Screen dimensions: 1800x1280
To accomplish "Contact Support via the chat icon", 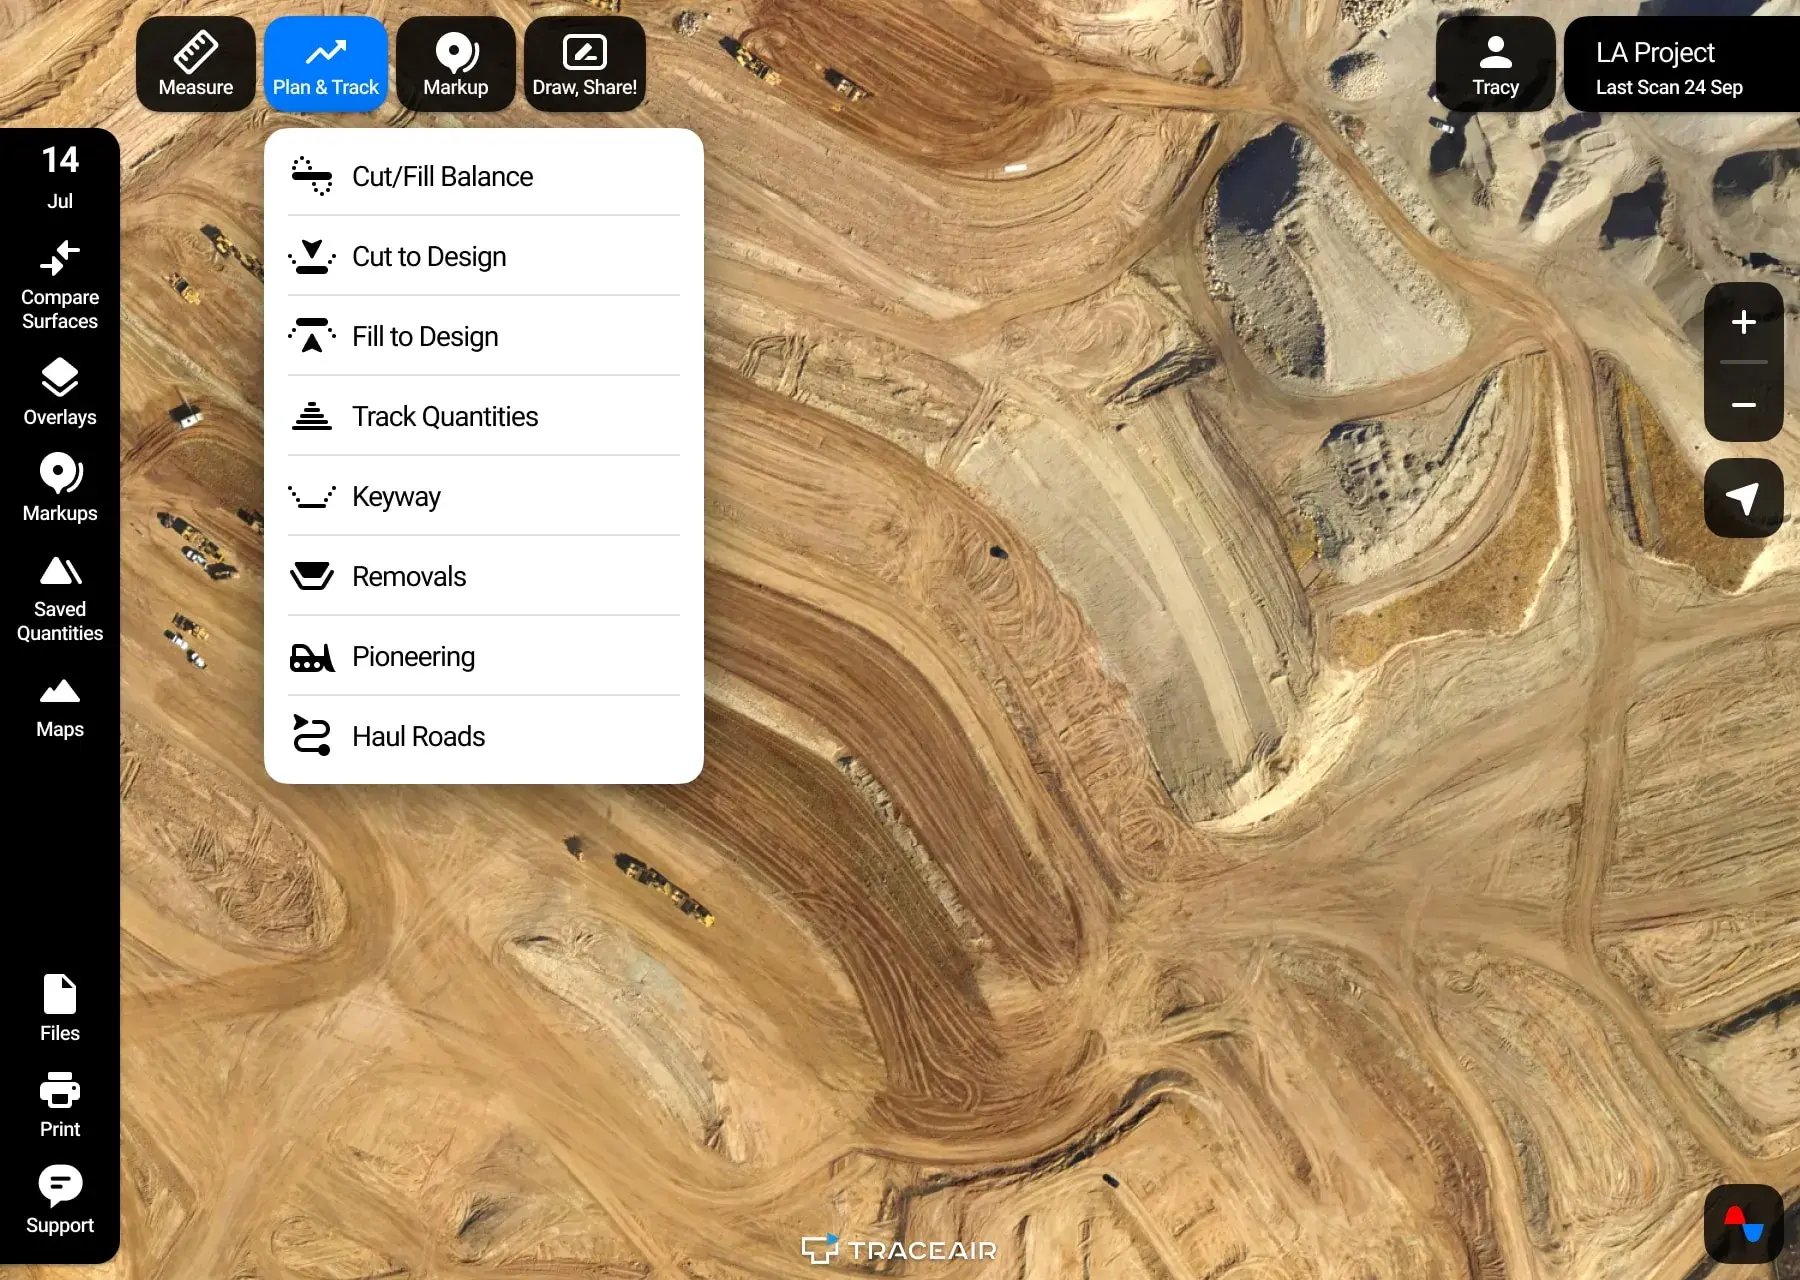I will click(60, 1197).
